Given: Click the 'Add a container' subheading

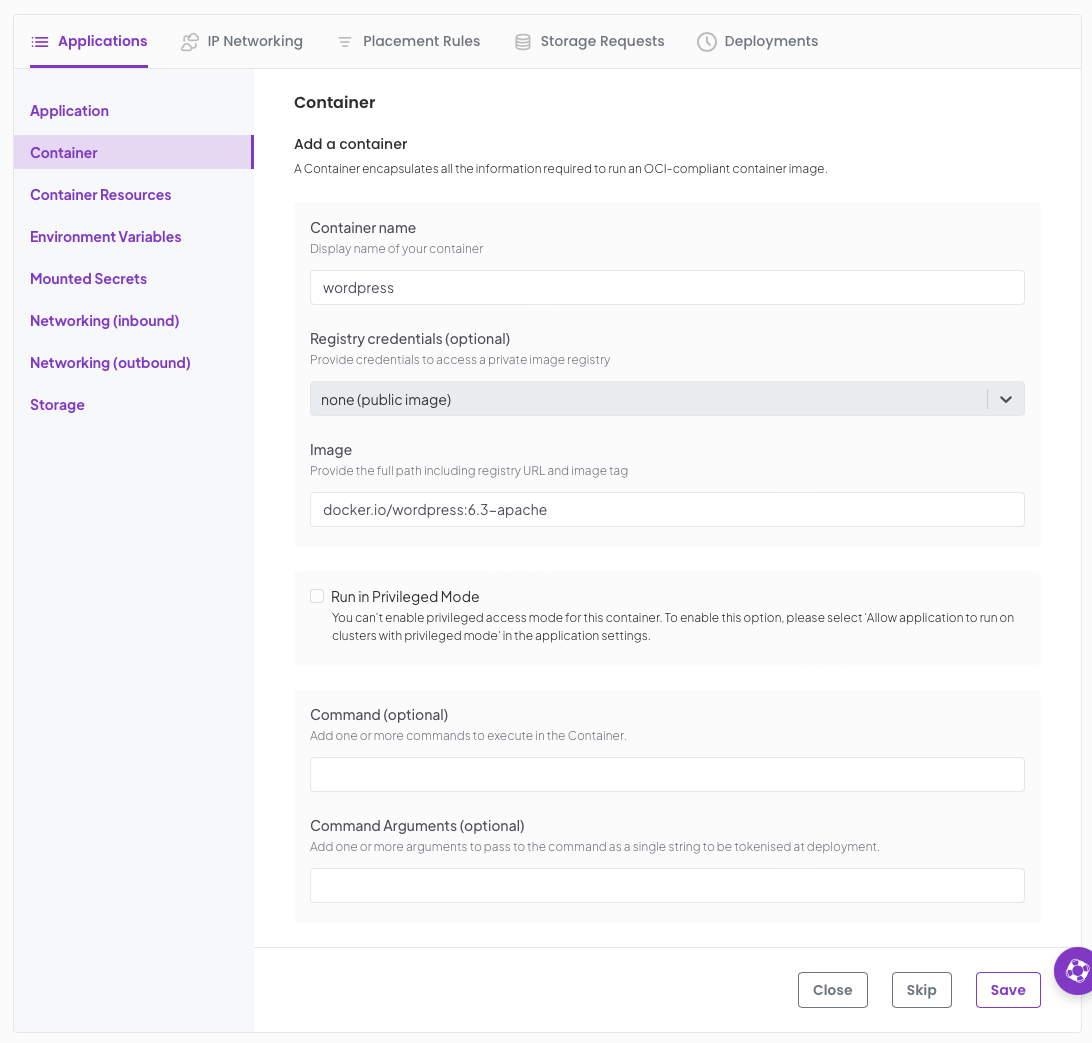Looking at the screenshot, I should point(350,144).
